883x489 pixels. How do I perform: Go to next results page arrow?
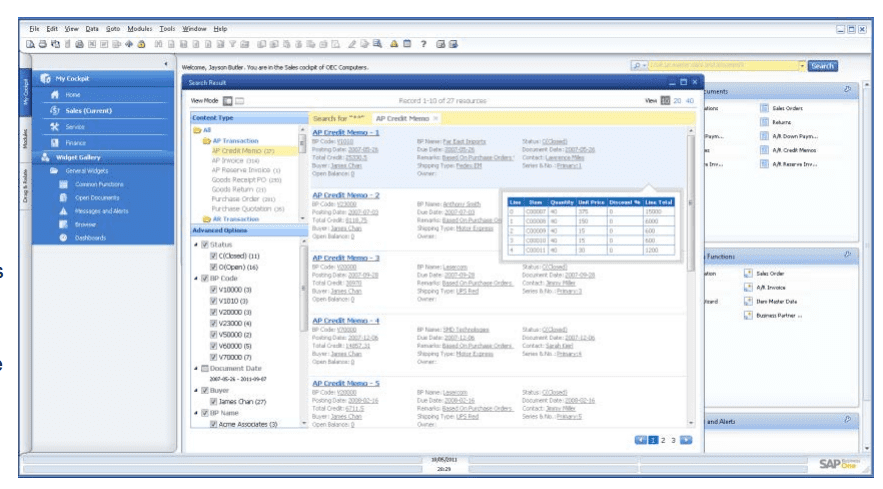[x=686, y=441]
